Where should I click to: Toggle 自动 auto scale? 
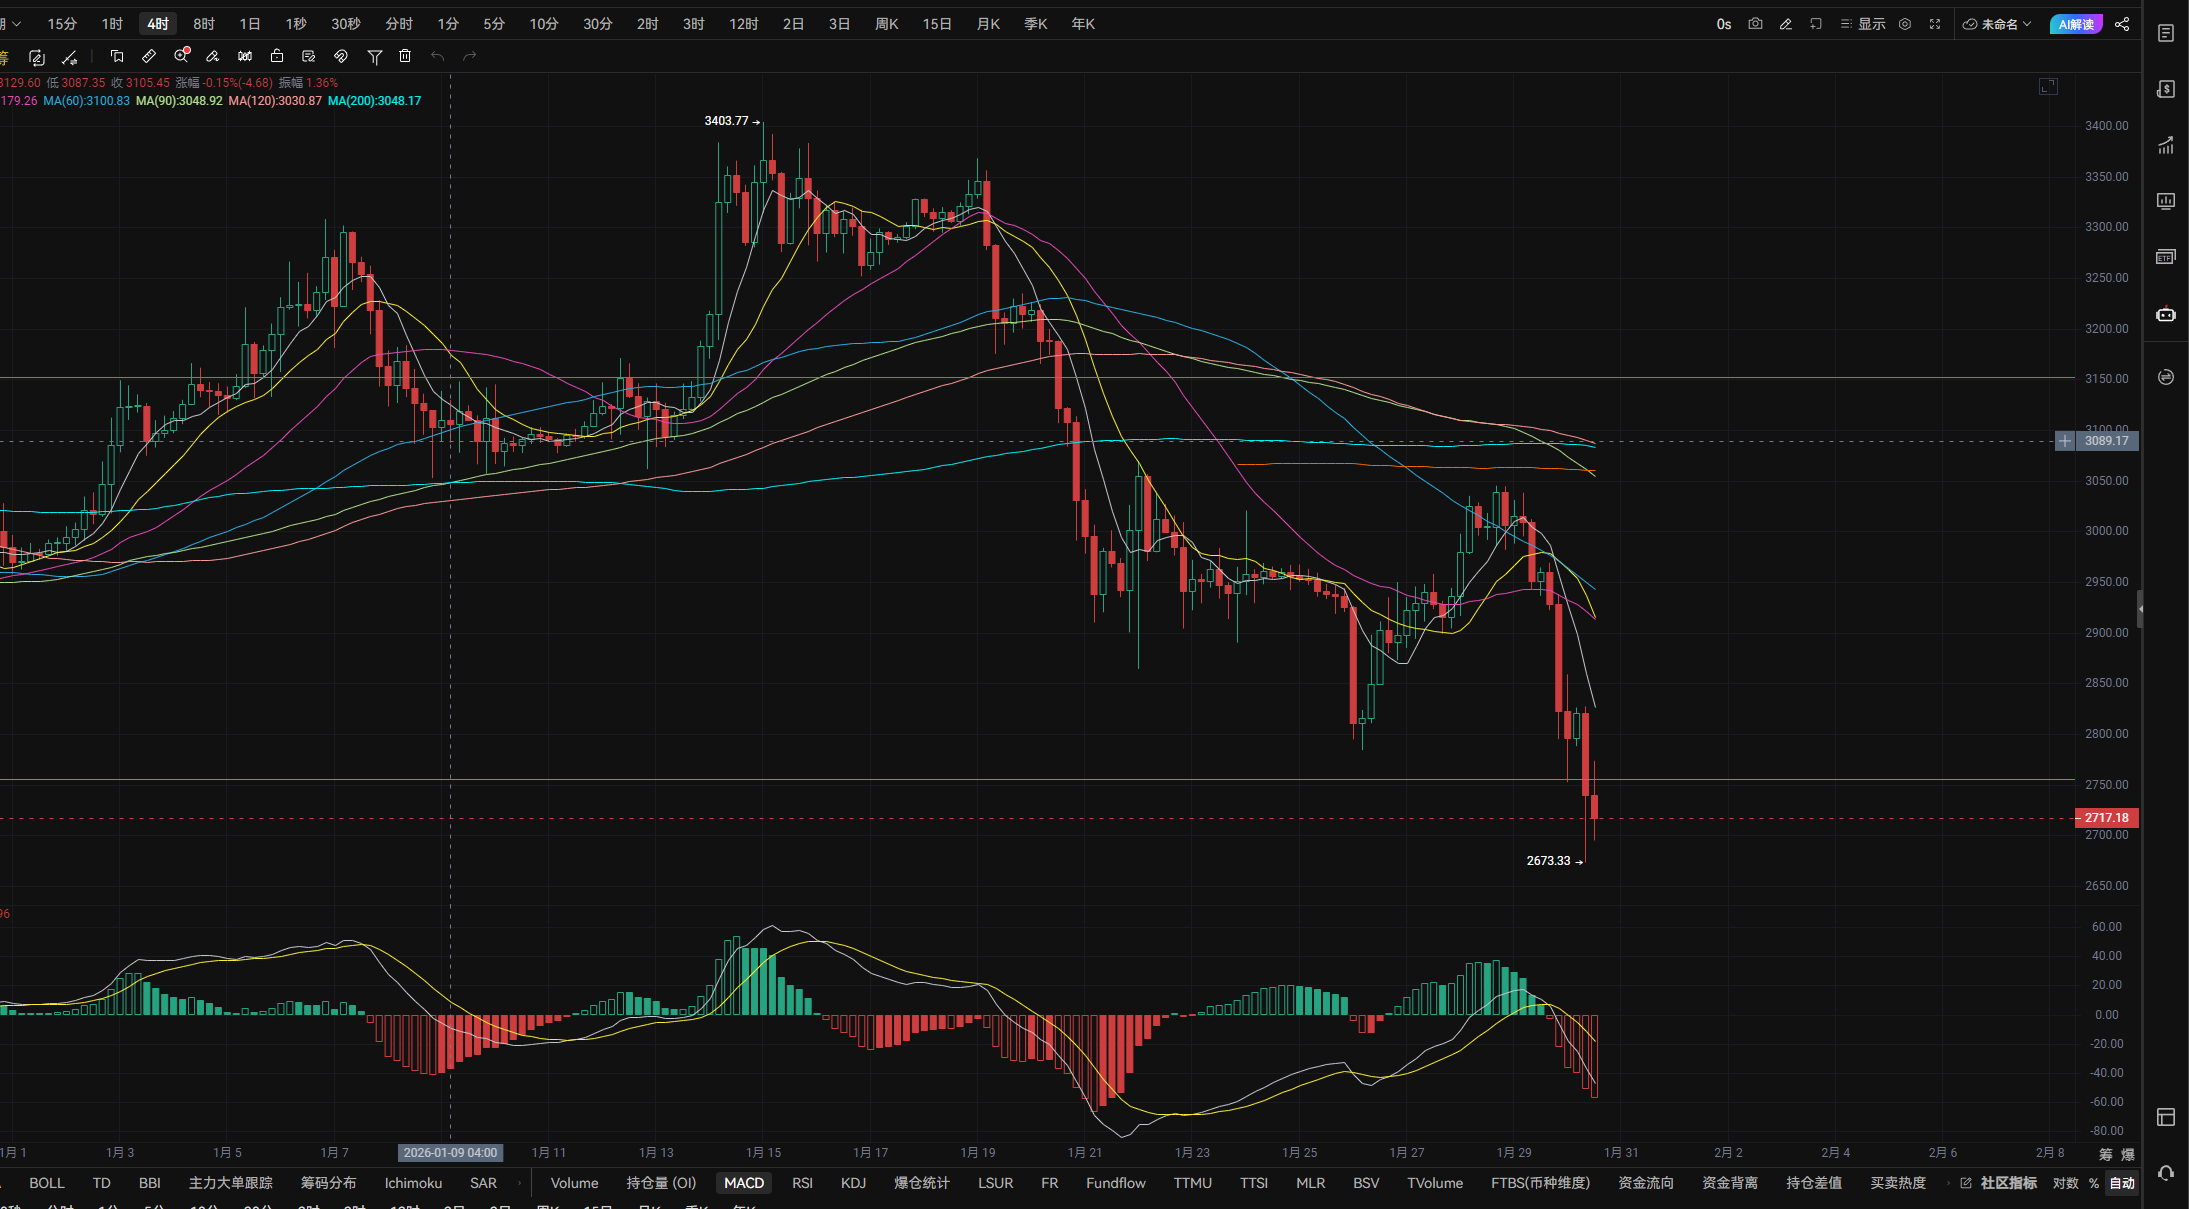coord(2121,1183)
